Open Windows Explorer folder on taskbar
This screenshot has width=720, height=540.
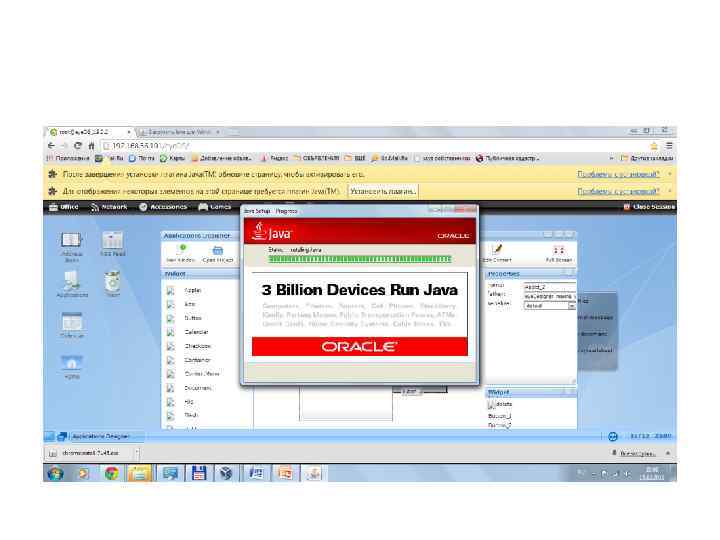(x=140, y=473)
